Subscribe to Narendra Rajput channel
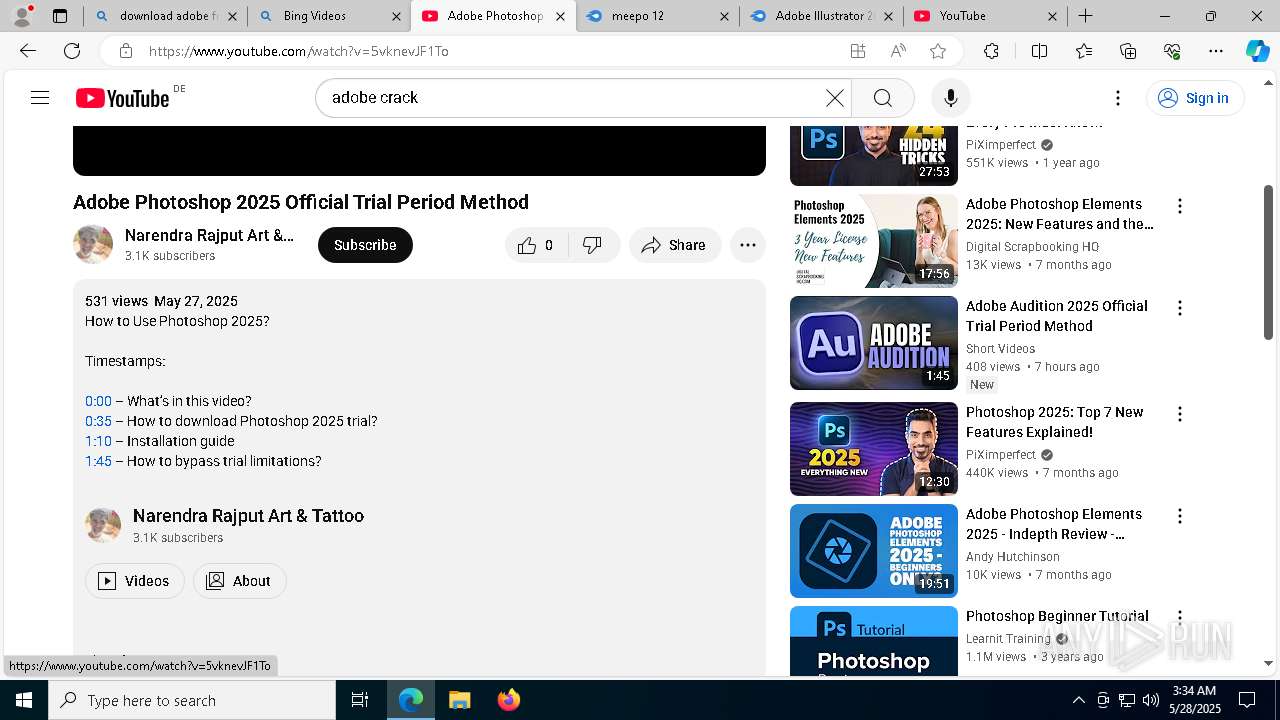The height and width of the screenshot is (720, 1280). click(x=365, y=245)
